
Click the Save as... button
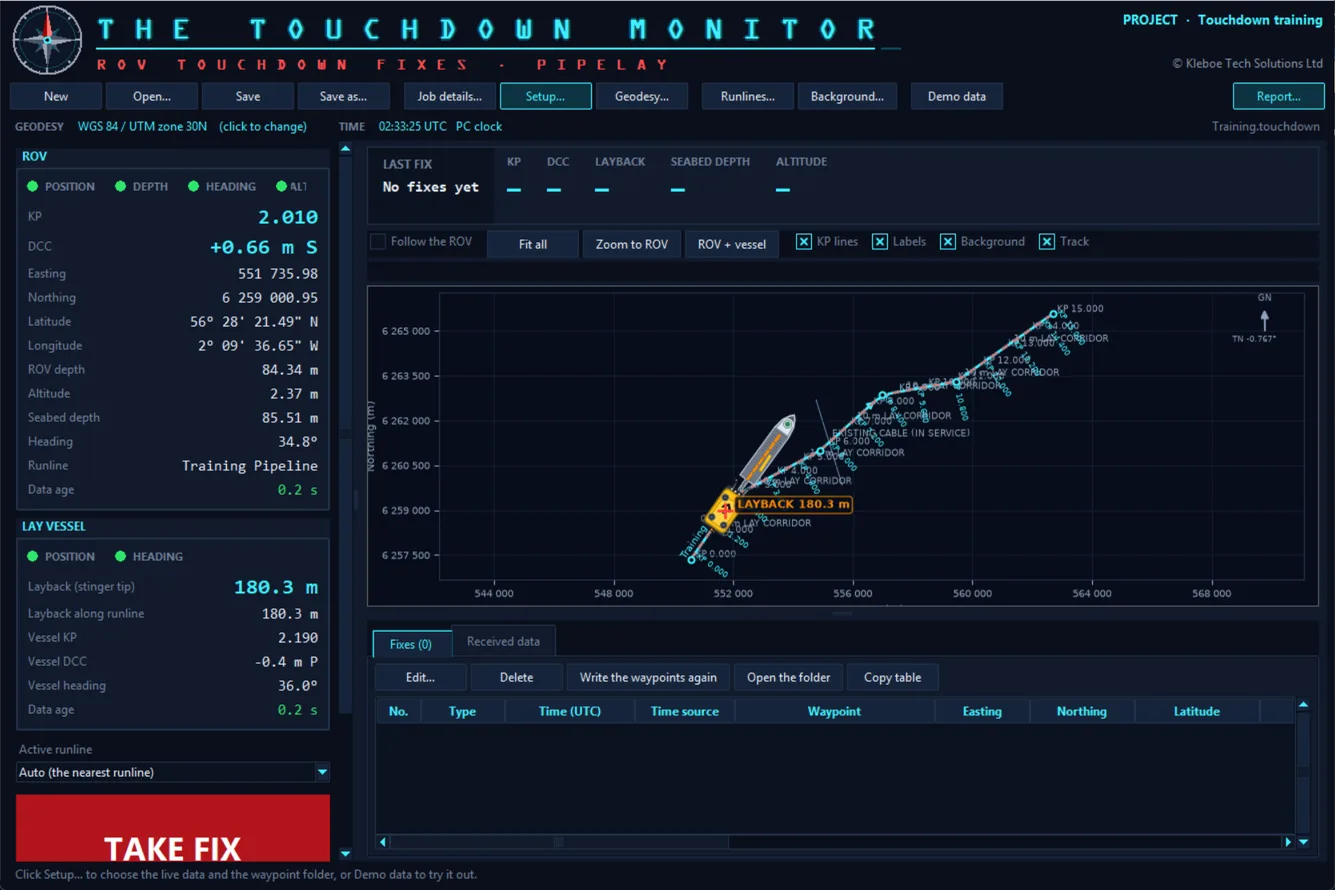tap(343, 96)
